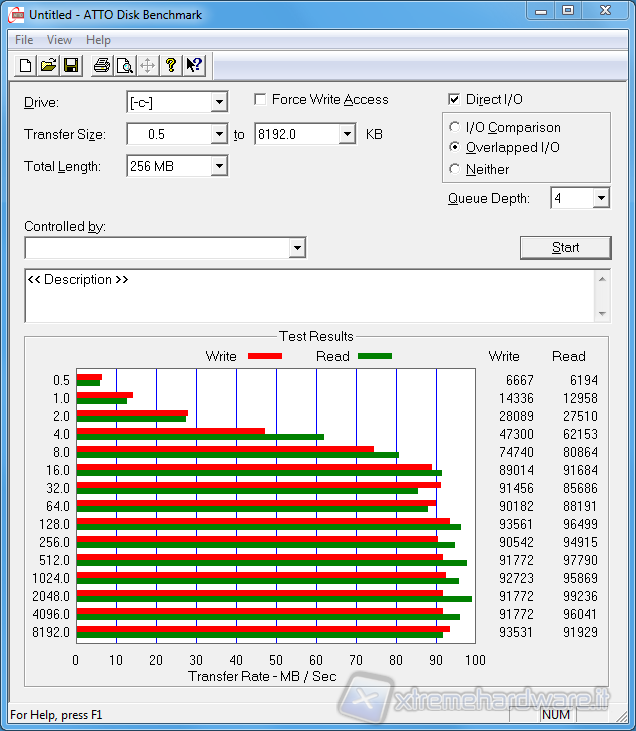Expand the Total Length dropdown
The height and width of the screenshot is (731, 636).
click(218, 167)
